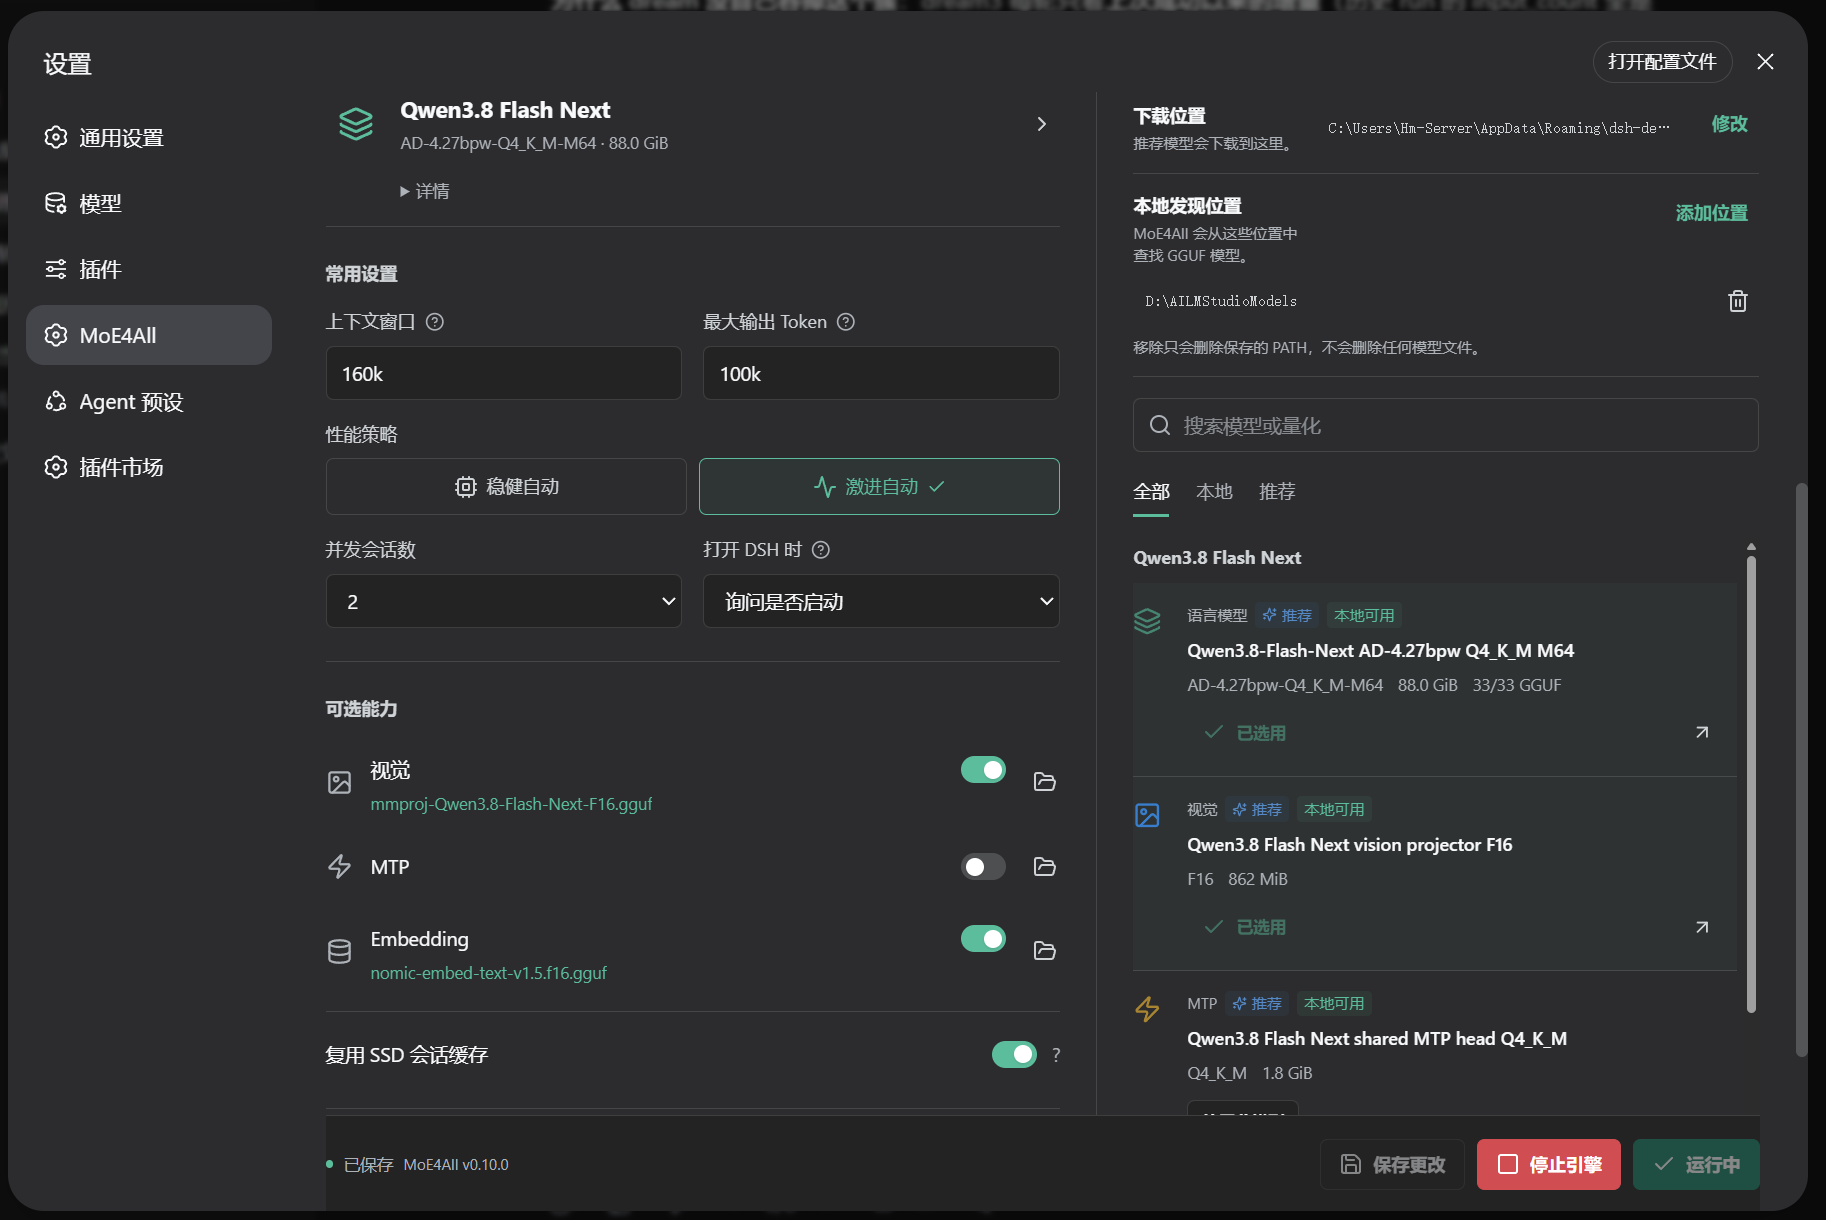Click the question mark beside 复用 SSD 会话缓存

[x=1056, y=1055]
